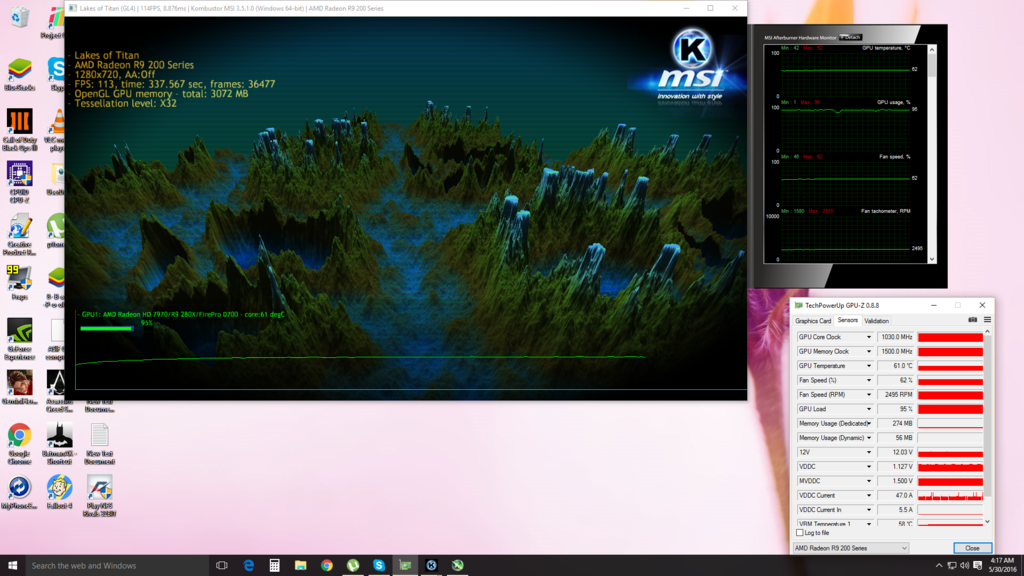Open GeForce Experience desktop icon
The image size is (1024, 576).
(x=20, y=339)
